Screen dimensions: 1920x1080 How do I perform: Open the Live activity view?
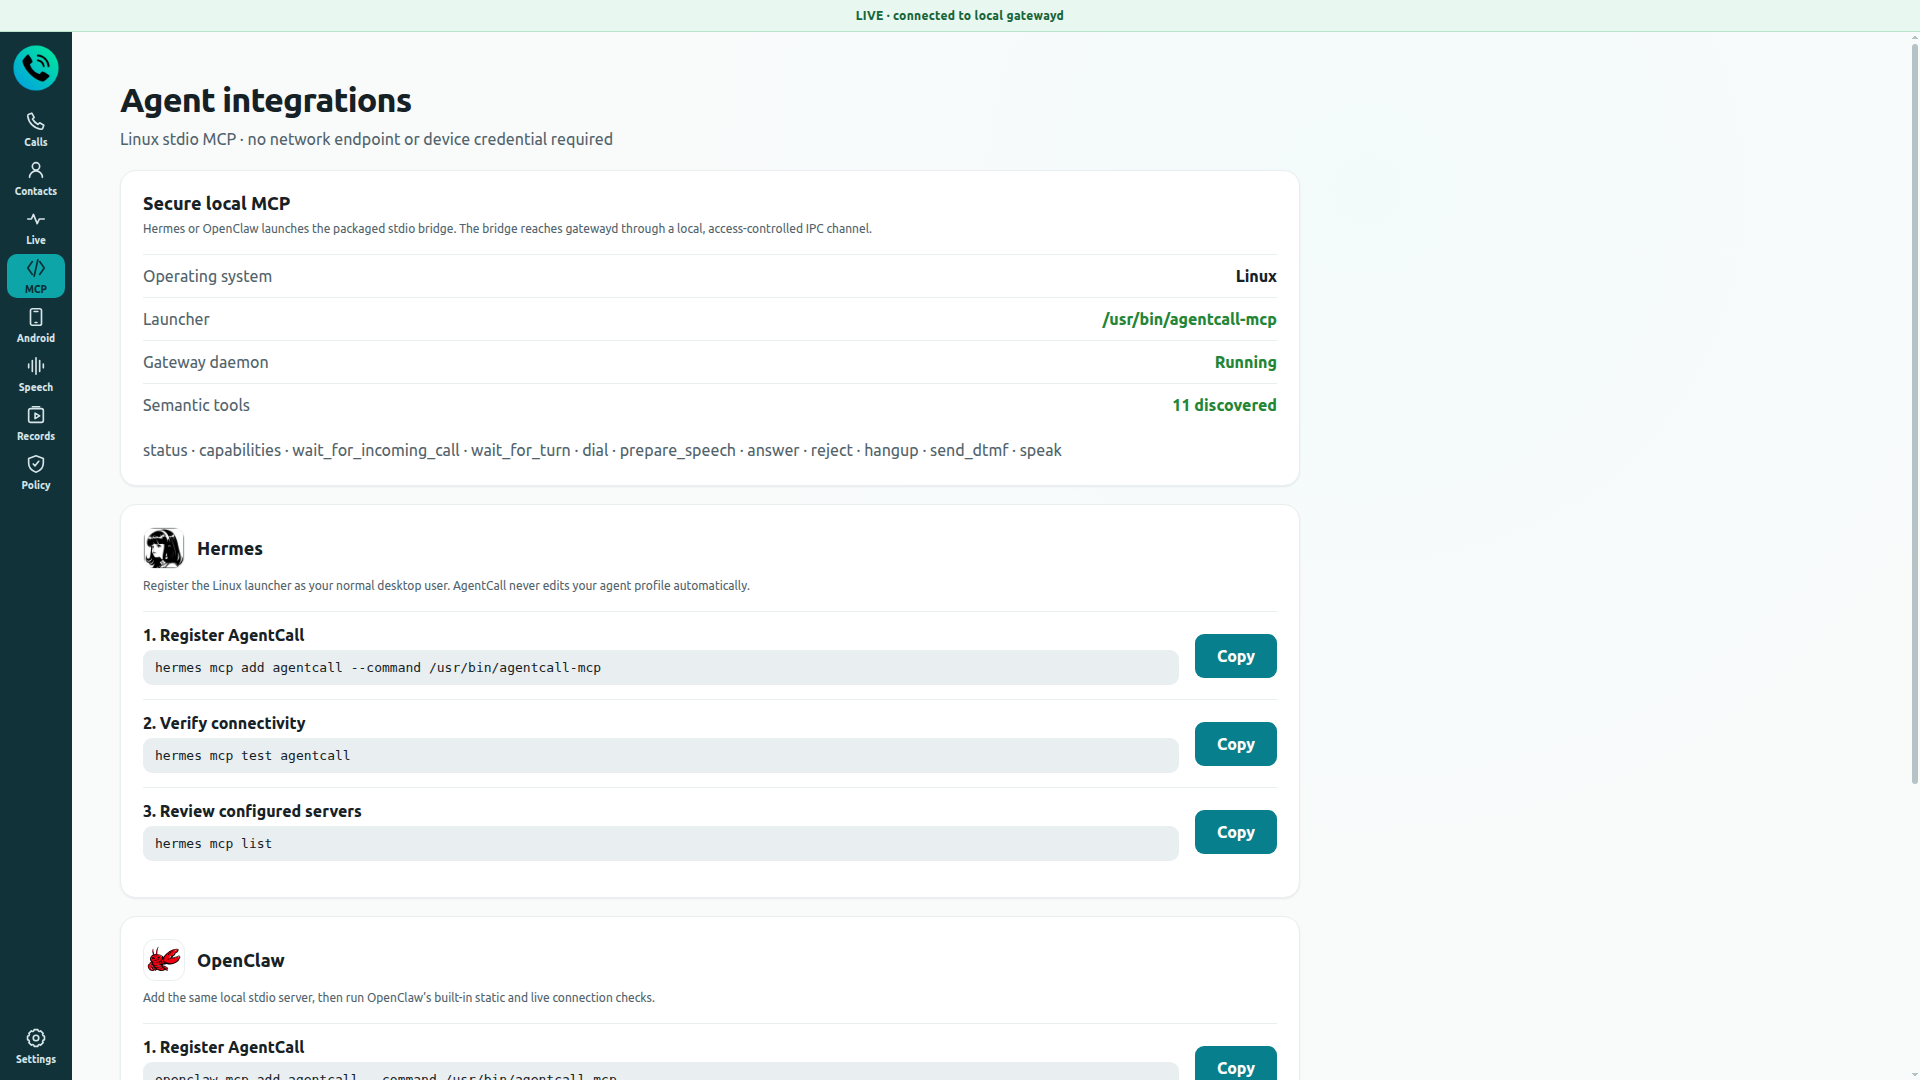click(36, 227)
